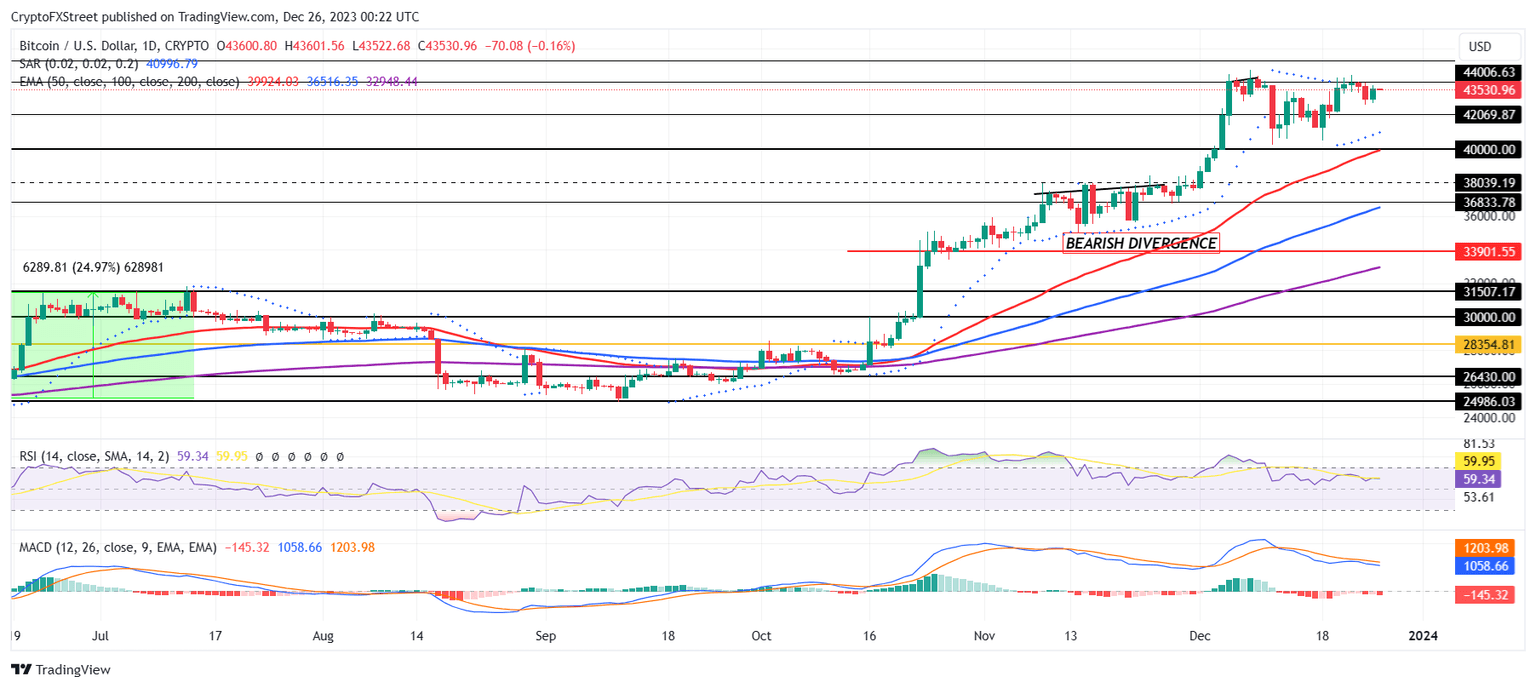1536x688 pixels.
Task: Select the red current price tag 43530.96
Action: coord(1489,90)
